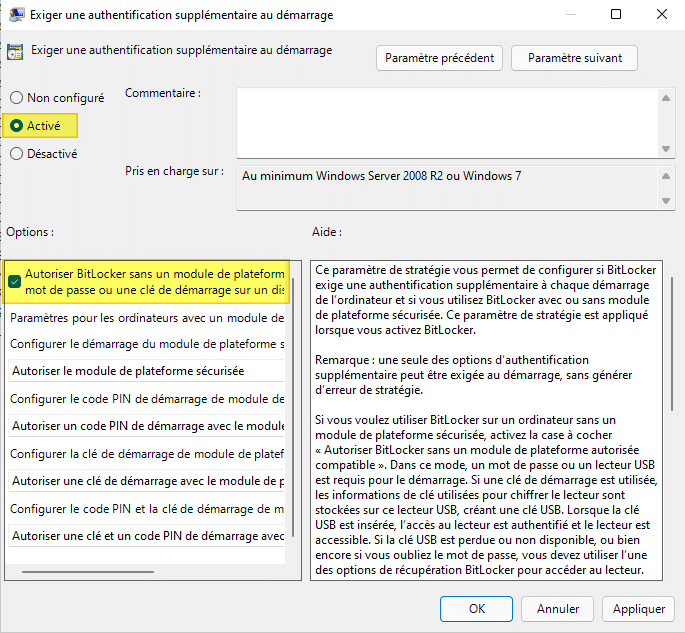Click help paragraph starting 'Remarque : une seule'
This screenshot has height=633, width=685.
474,375
